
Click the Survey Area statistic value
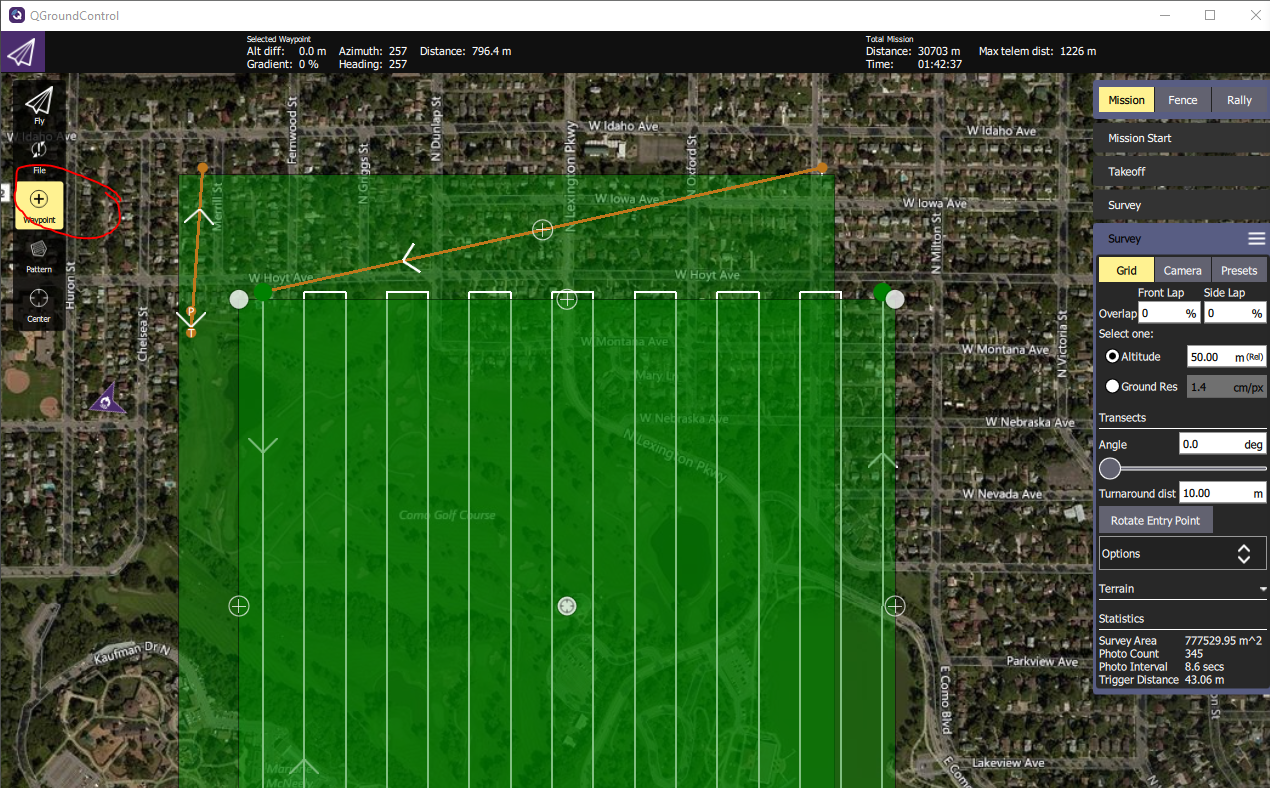[1223, 641]
